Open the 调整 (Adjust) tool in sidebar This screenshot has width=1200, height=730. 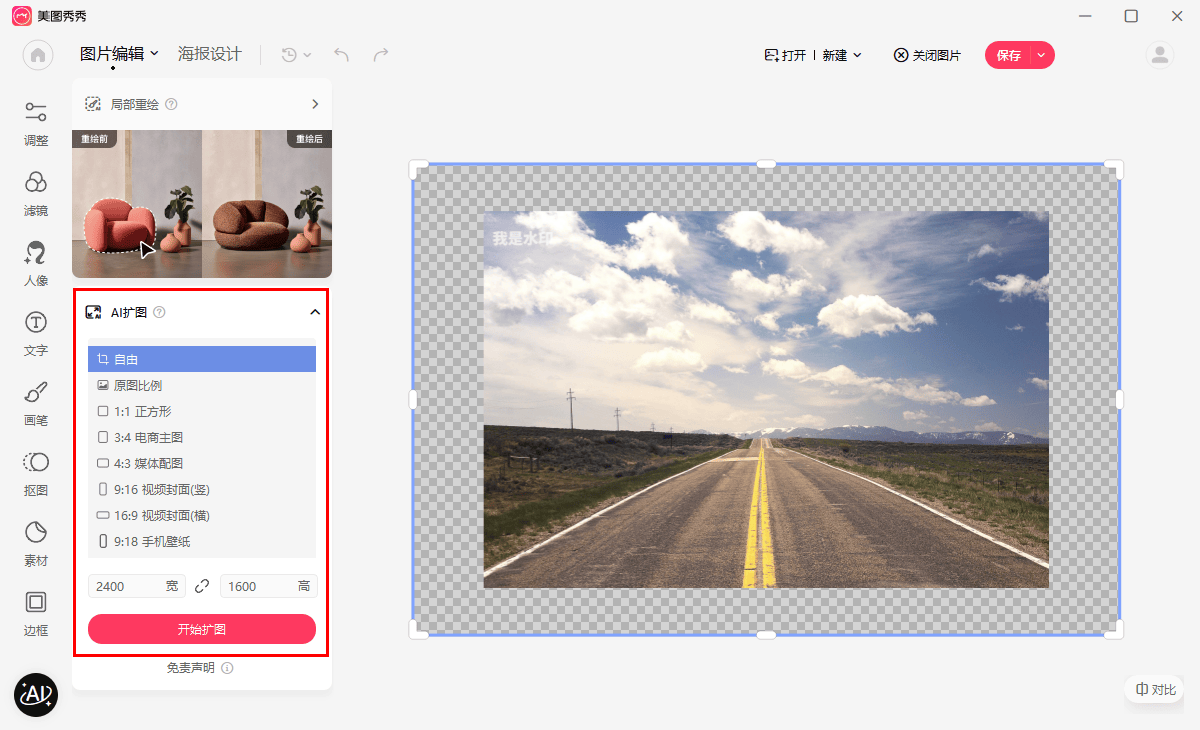click(36, 122)
